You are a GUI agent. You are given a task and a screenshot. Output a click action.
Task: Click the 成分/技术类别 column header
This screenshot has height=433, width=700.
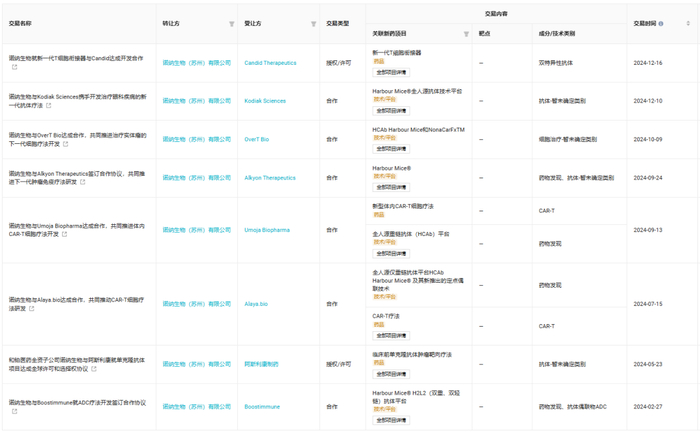pyautogui.click(x=557, y=34)
